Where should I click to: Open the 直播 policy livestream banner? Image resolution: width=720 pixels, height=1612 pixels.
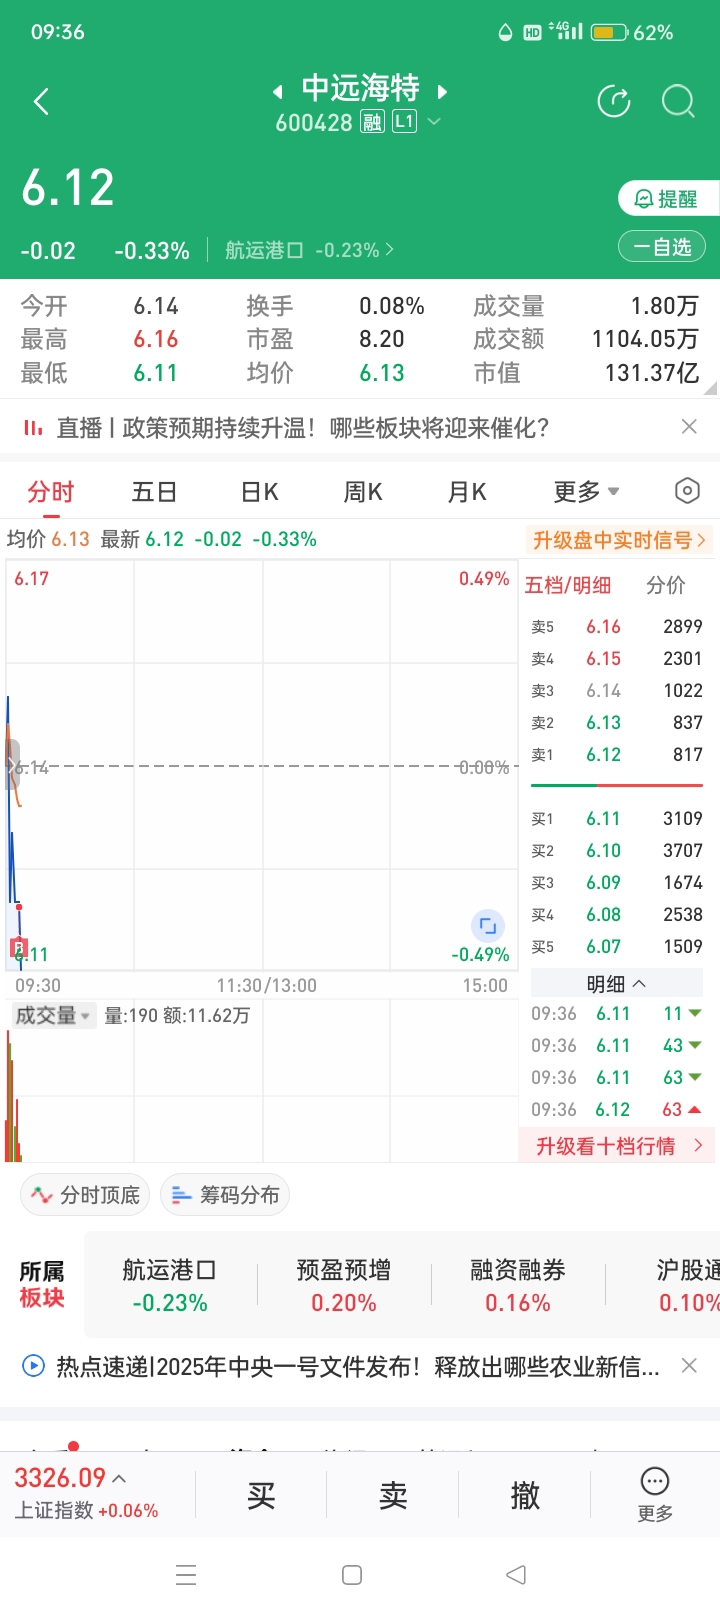pos(303,428)
